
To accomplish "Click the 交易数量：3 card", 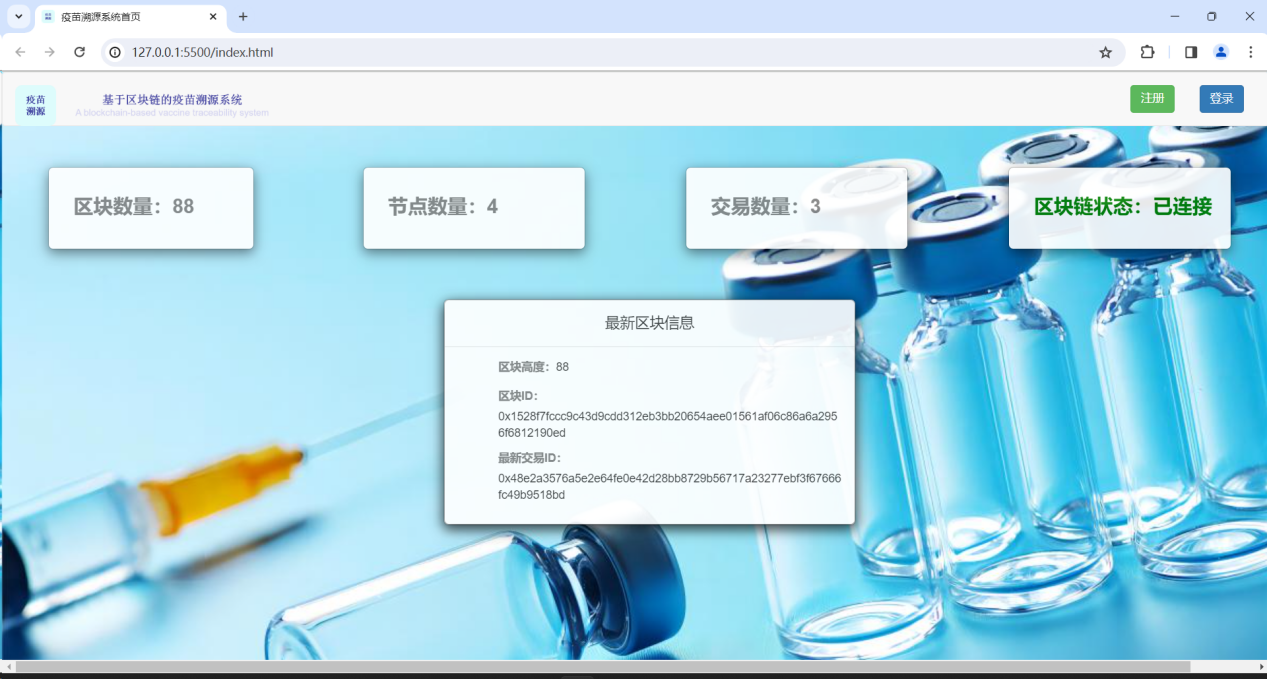I will [796, 208].
